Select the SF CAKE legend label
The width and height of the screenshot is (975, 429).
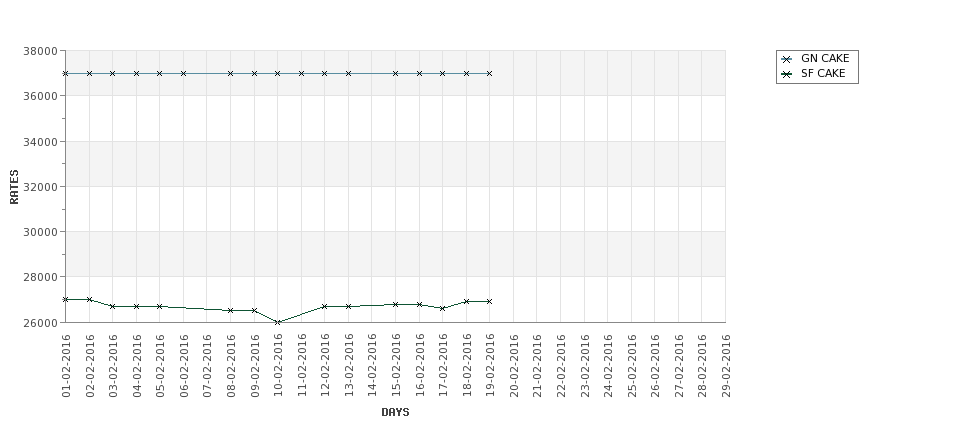[823, 73]
